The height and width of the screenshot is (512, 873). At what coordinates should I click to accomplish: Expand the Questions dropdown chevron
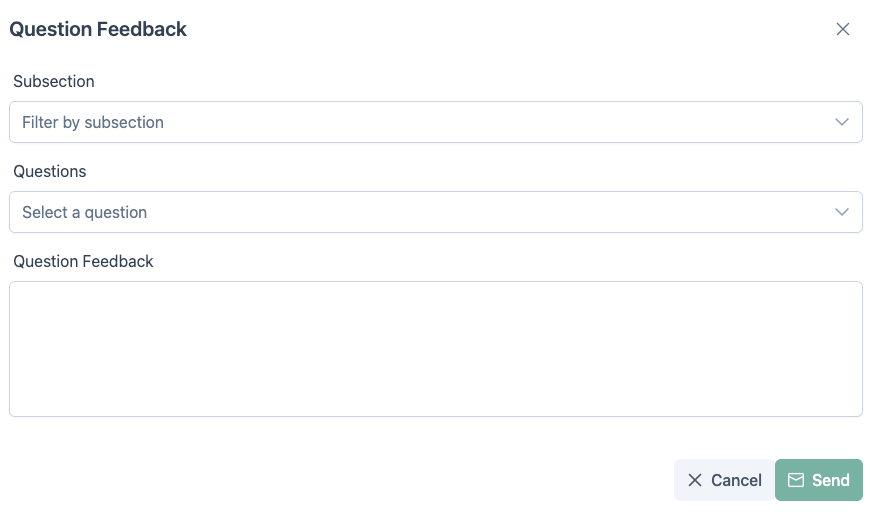(x=842, y=212)
